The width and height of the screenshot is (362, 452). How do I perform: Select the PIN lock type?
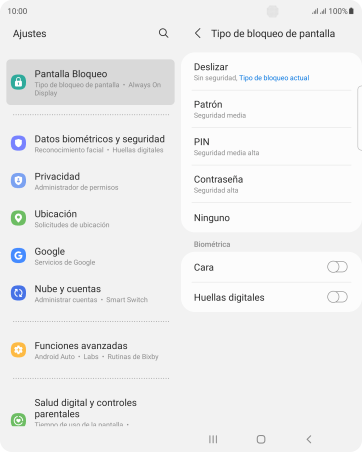pyautogui.click(x=271, y=146)
